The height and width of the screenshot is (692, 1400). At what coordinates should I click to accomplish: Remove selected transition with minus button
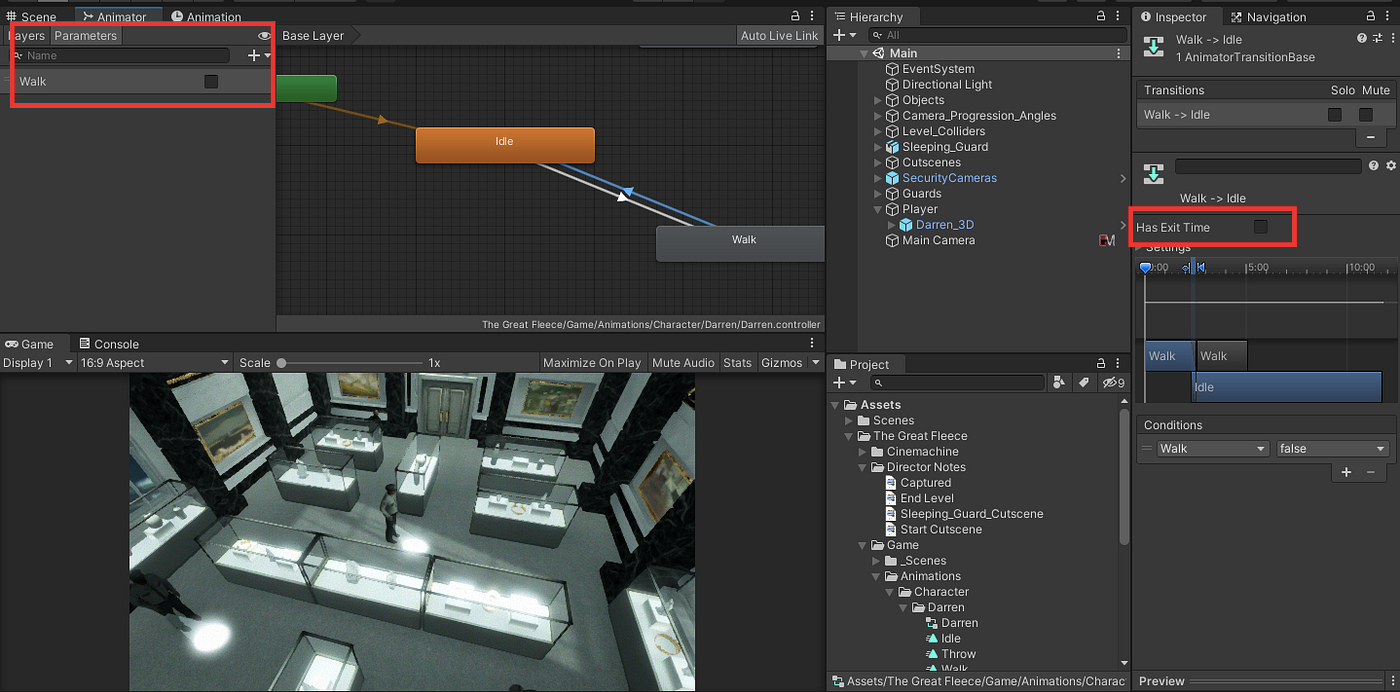tap(1370, 137)
